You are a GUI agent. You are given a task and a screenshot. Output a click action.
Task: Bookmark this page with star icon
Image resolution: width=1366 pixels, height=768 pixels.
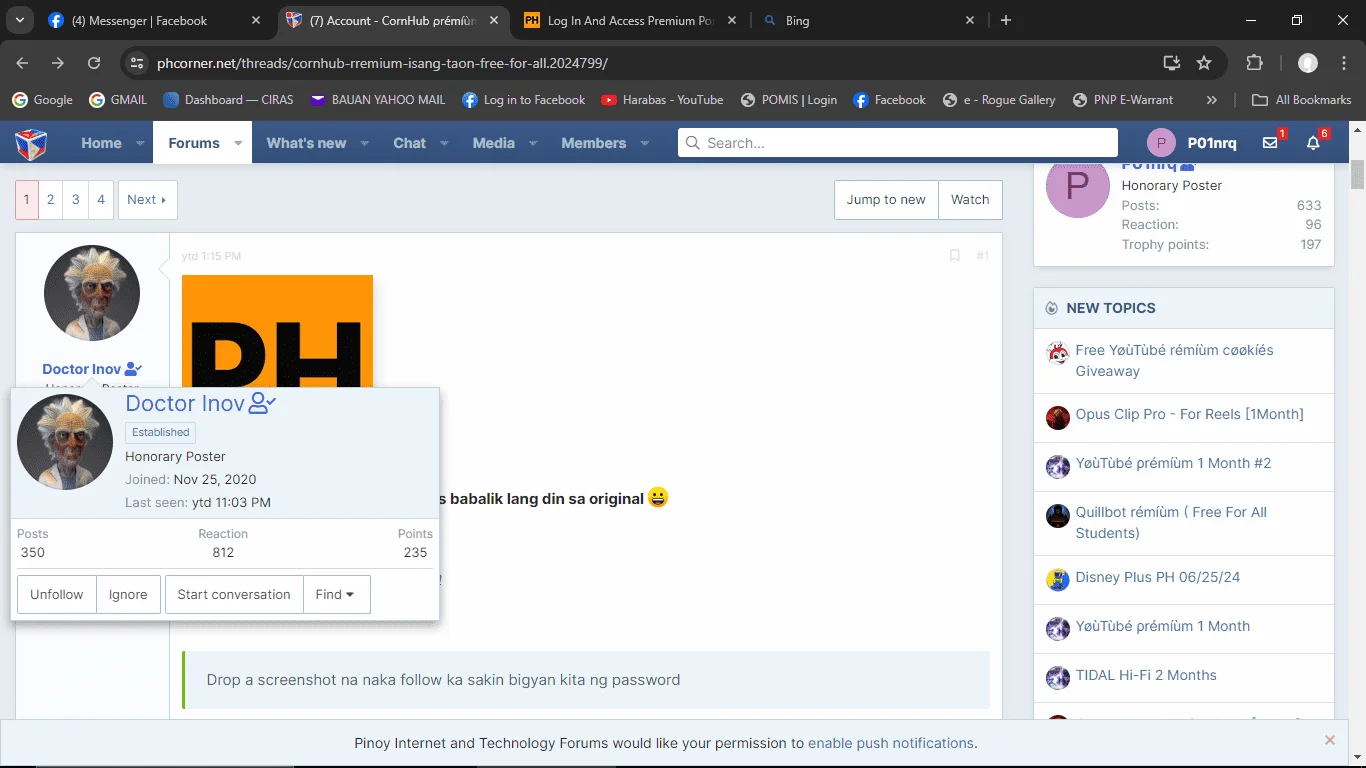(1204, 63)
